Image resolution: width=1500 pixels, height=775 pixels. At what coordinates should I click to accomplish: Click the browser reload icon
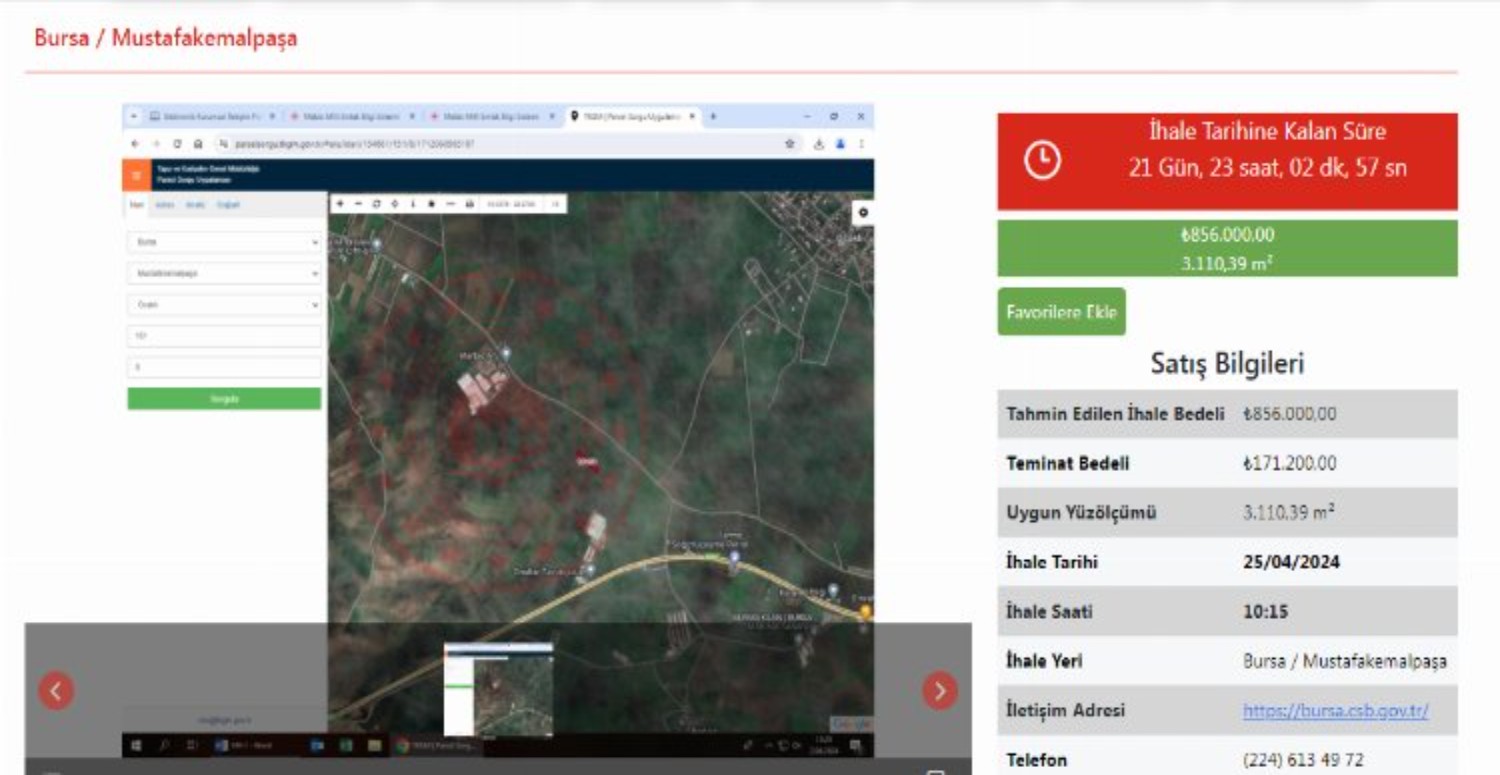pyautogui.click(x=177, y=144)
